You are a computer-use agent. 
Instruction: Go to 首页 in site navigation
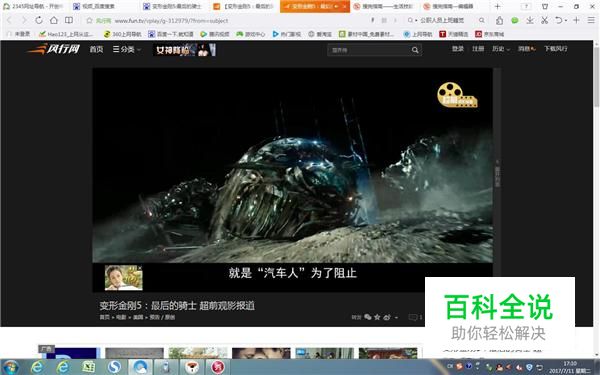[x=96, y=49]
